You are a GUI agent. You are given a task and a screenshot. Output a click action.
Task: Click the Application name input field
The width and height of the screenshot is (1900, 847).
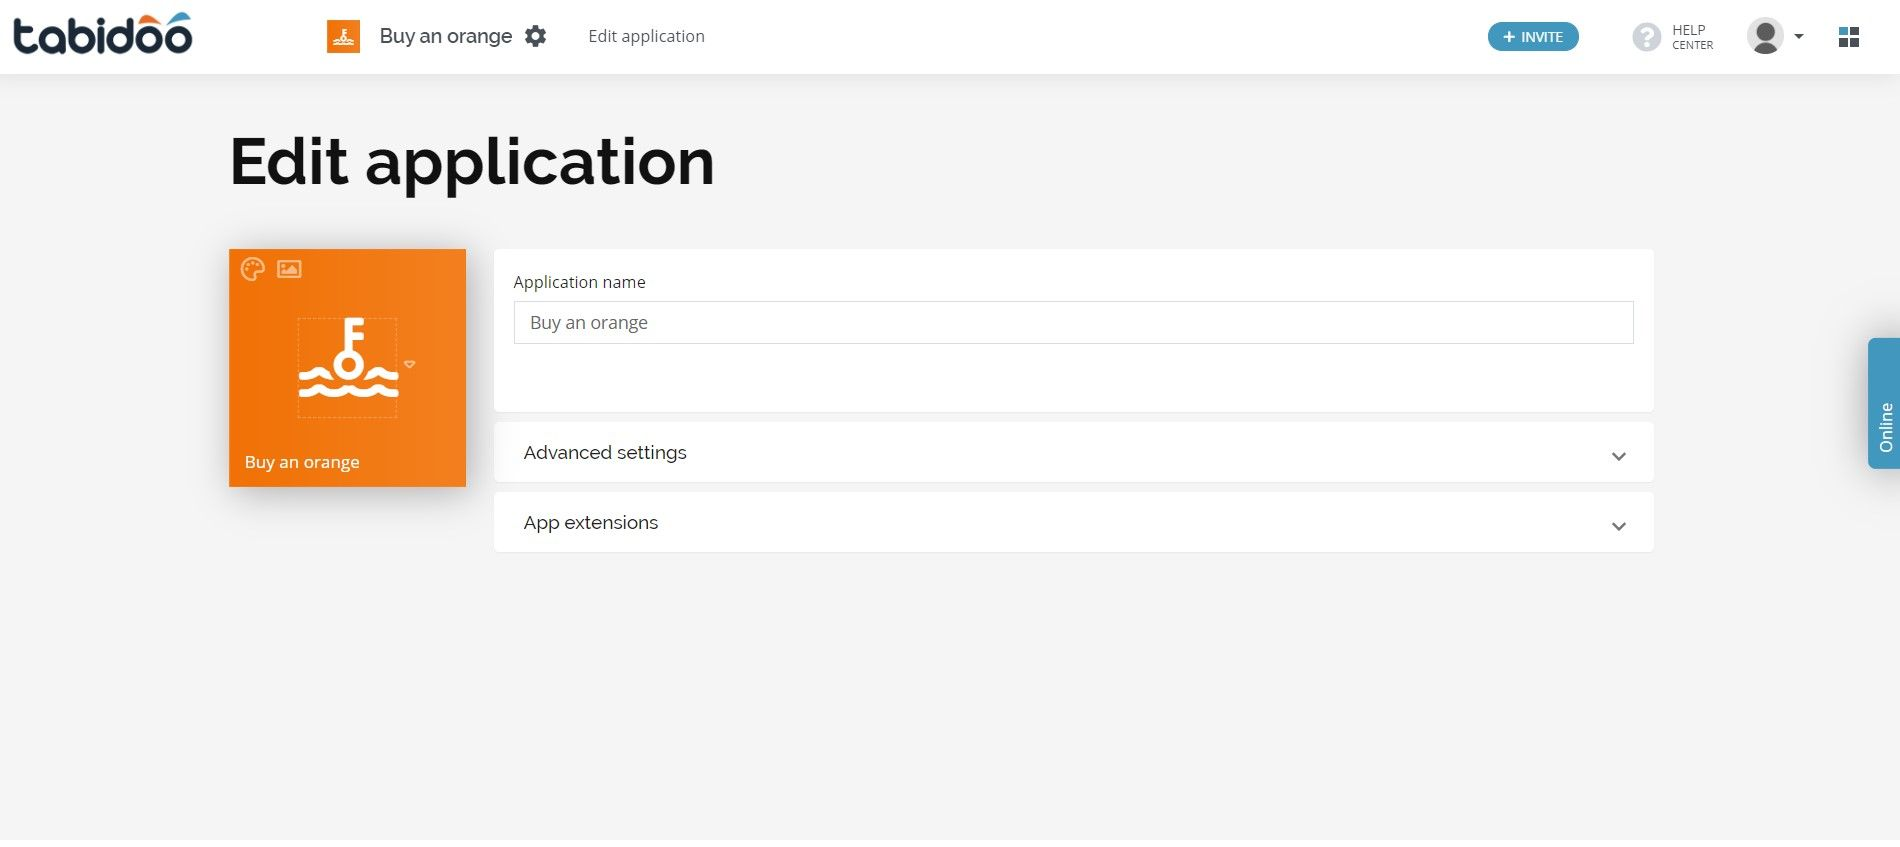point(1073,323)
